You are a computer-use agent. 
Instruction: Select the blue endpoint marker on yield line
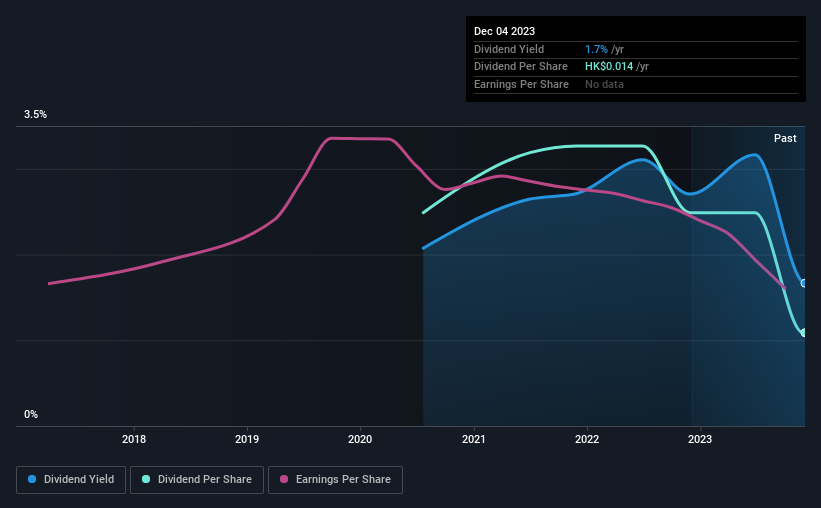tap(804, 283)
